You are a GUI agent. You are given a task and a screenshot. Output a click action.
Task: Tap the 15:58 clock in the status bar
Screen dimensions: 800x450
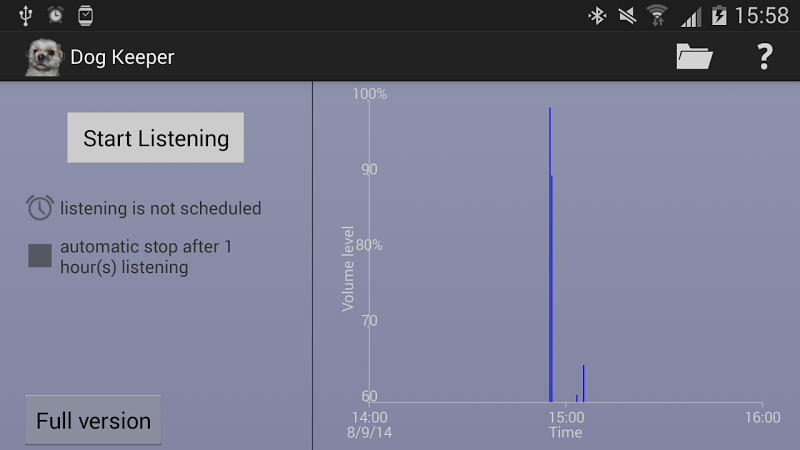(762, 15)
